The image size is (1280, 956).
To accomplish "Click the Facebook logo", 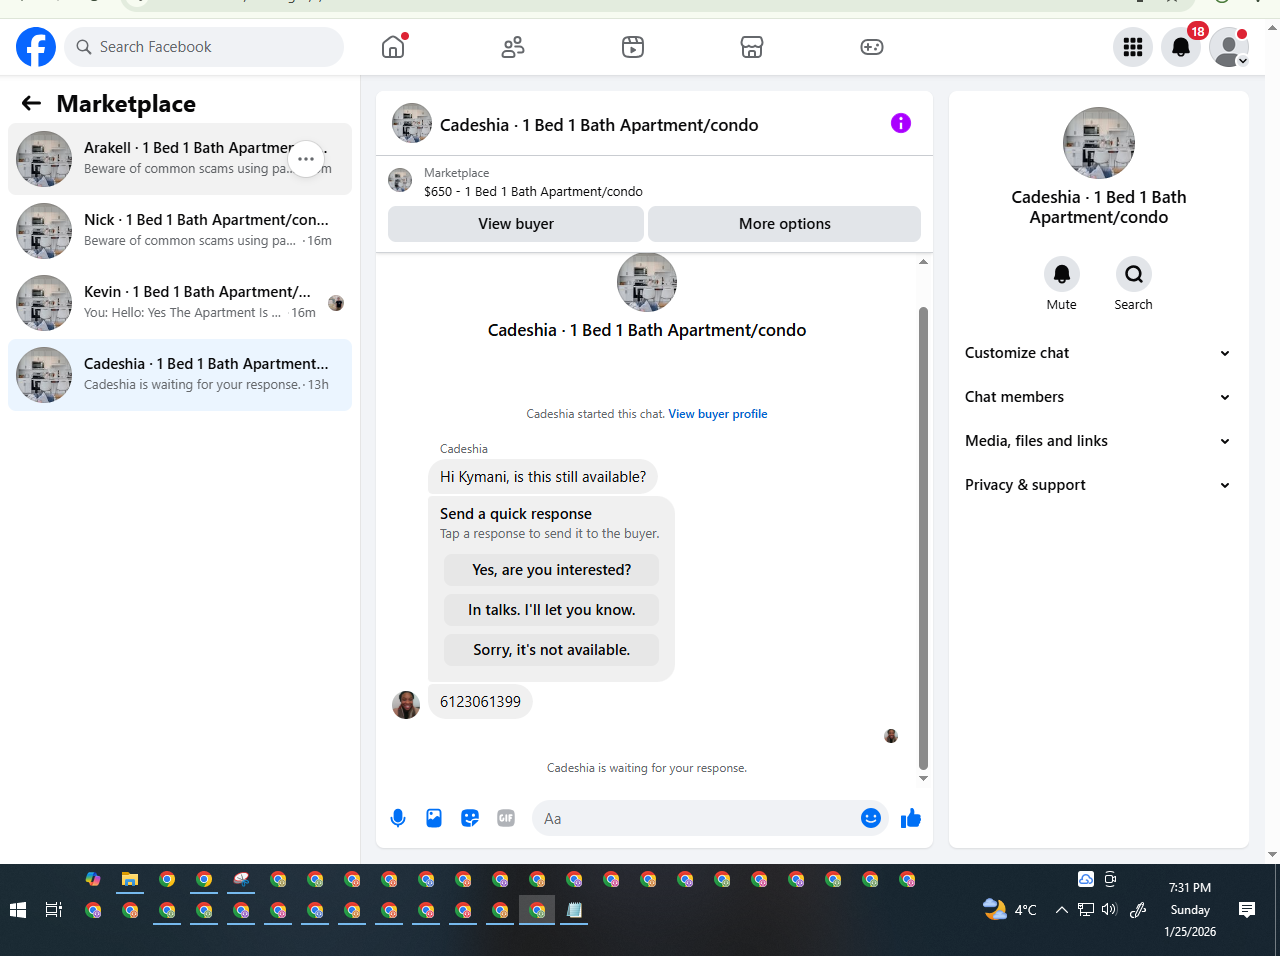I will (36, 47).
